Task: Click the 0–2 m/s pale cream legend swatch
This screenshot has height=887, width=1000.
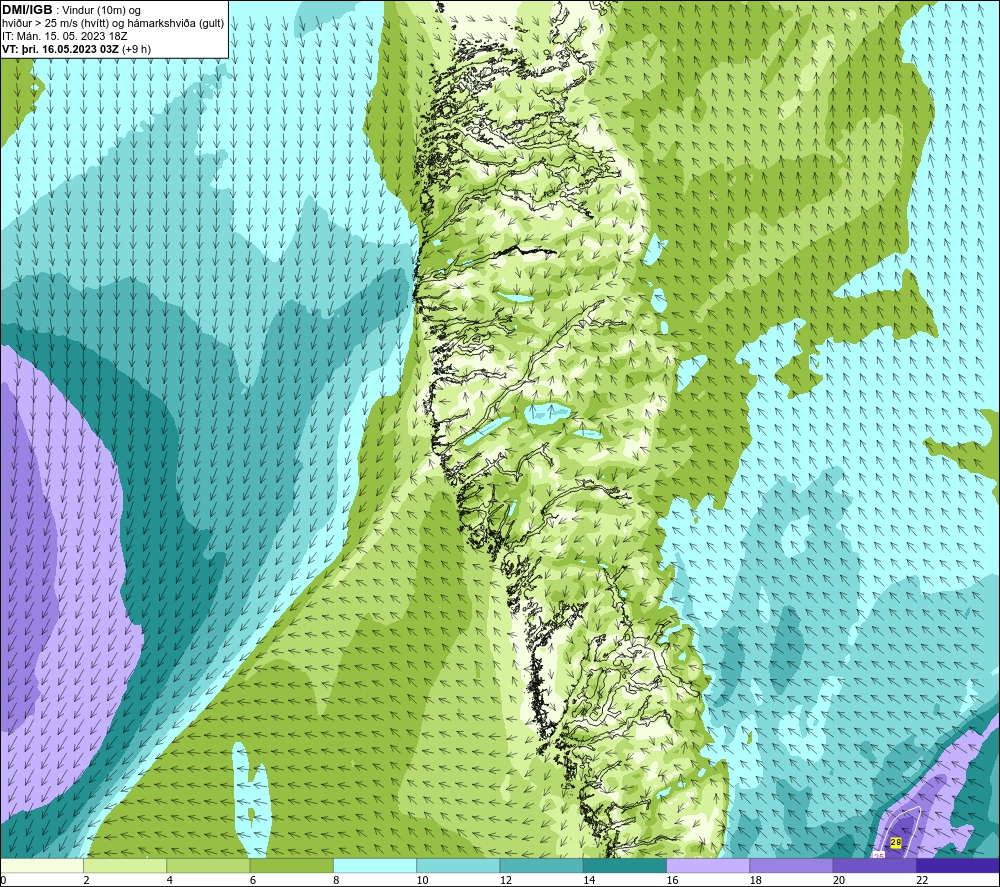Action: click(x=41, y=866)
